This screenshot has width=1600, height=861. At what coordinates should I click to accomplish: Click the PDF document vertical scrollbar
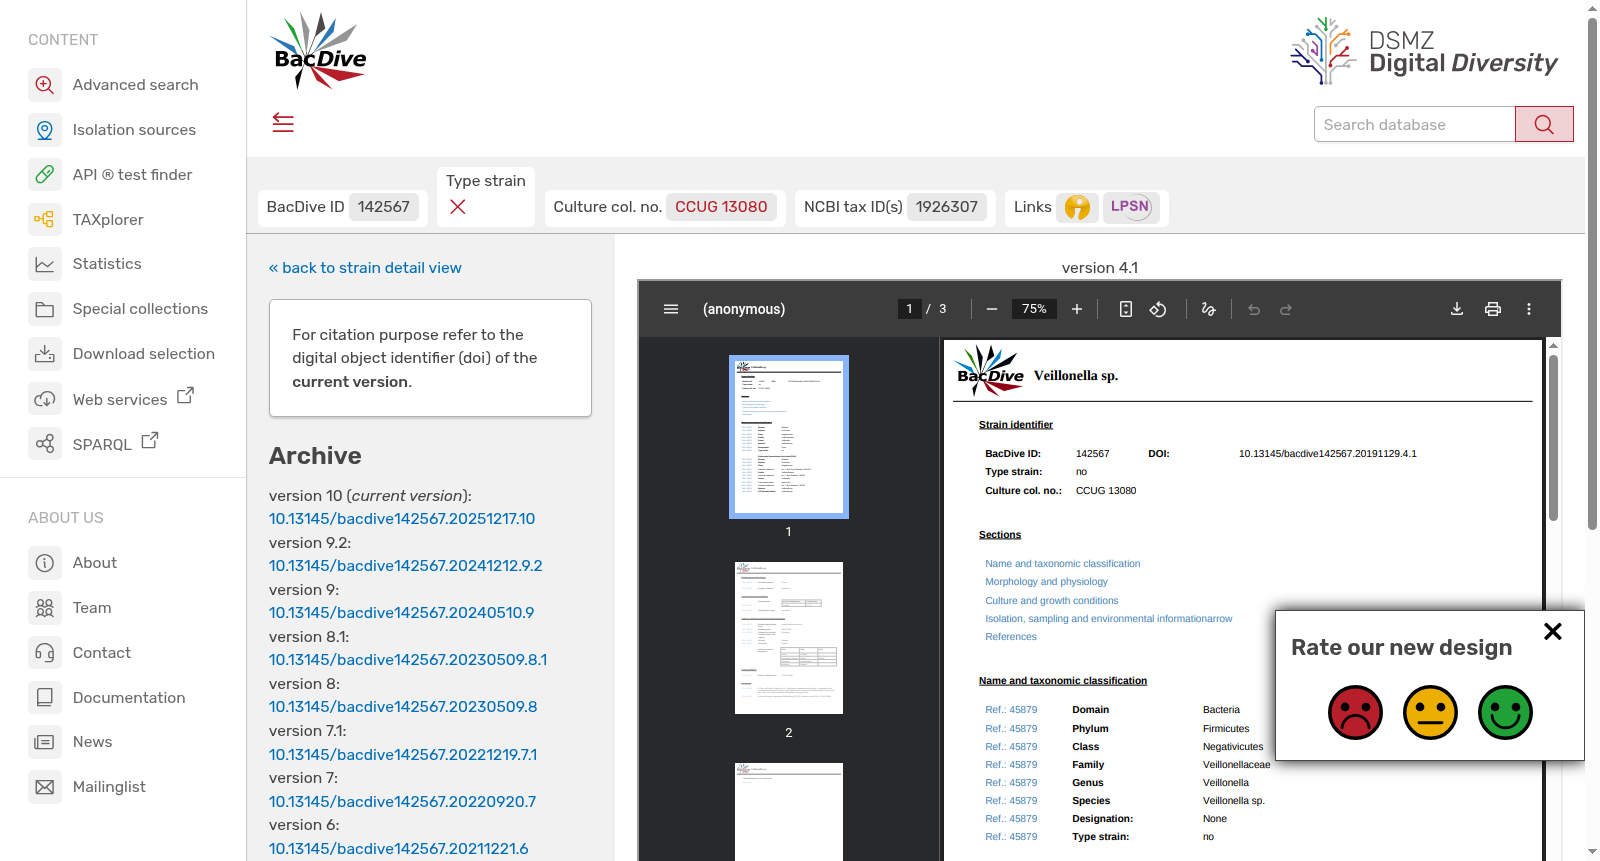1553,438
